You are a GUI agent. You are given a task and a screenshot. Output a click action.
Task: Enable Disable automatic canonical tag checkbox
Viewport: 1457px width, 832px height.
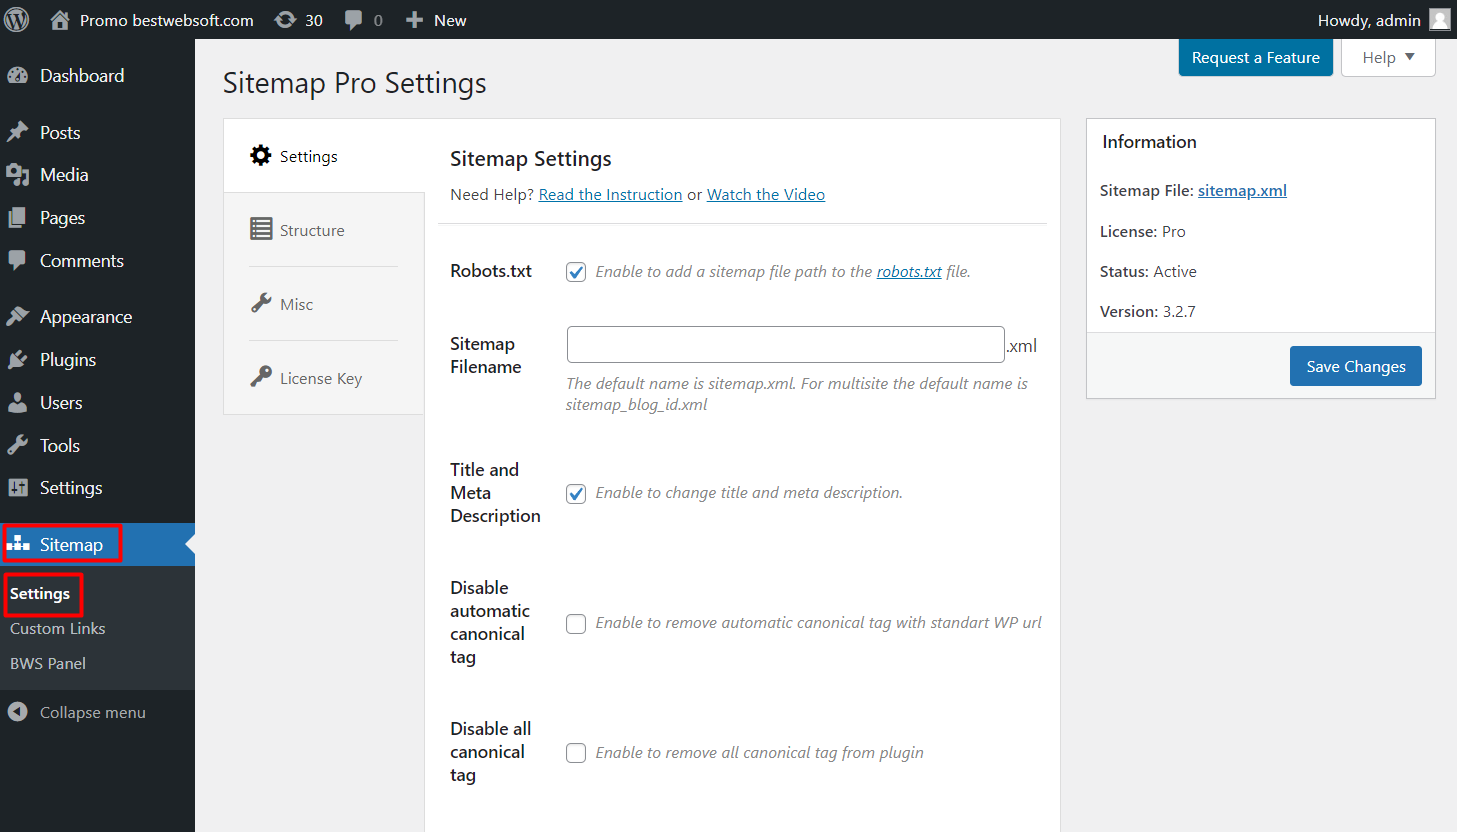[x=576, y=624]
